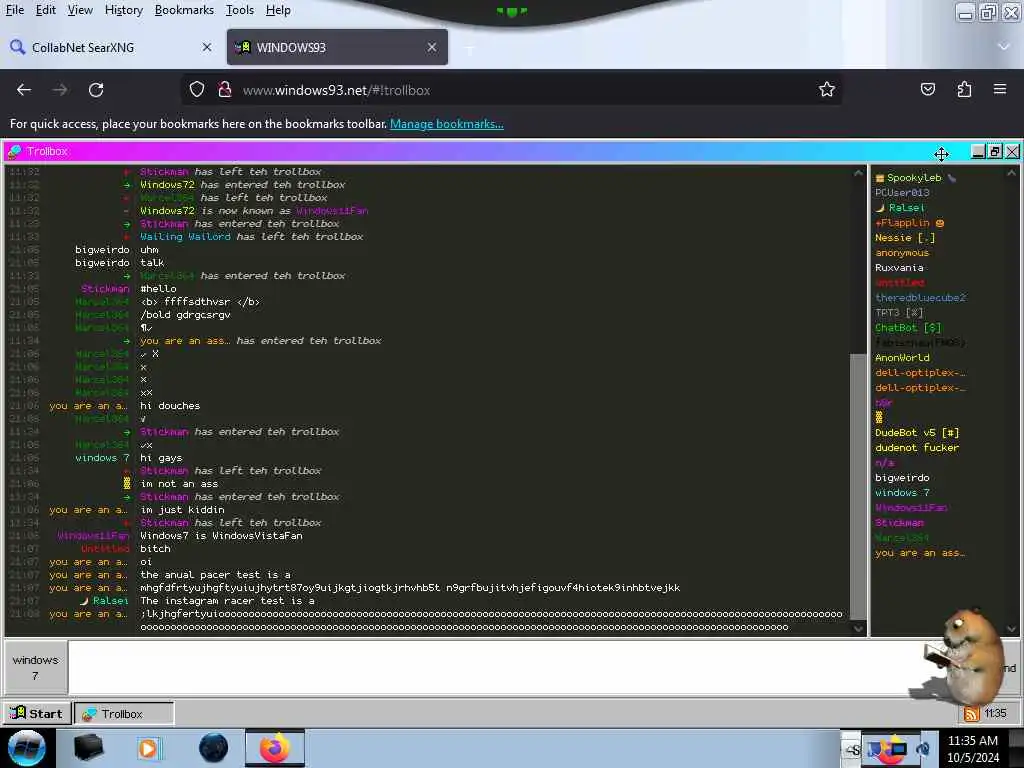Click the volume speaker tray icon

tap(923, 750)
